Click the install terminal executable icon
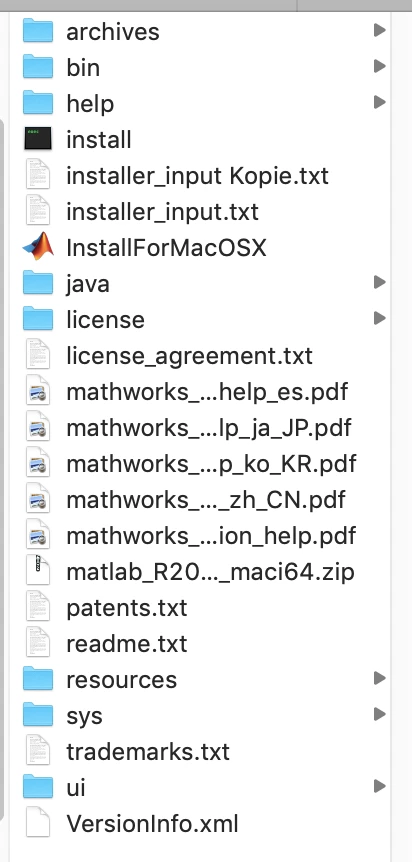 [x=38, y=139]
